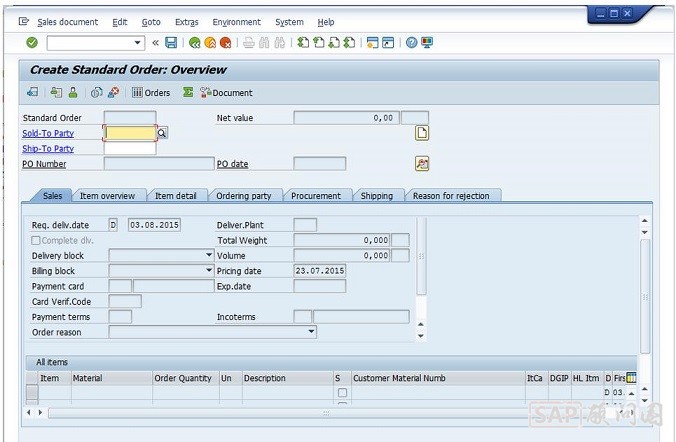Switch to the Procurement tab
Image resolution: width=676 pixels, height=442 pixels.
[x=316, y=196]
